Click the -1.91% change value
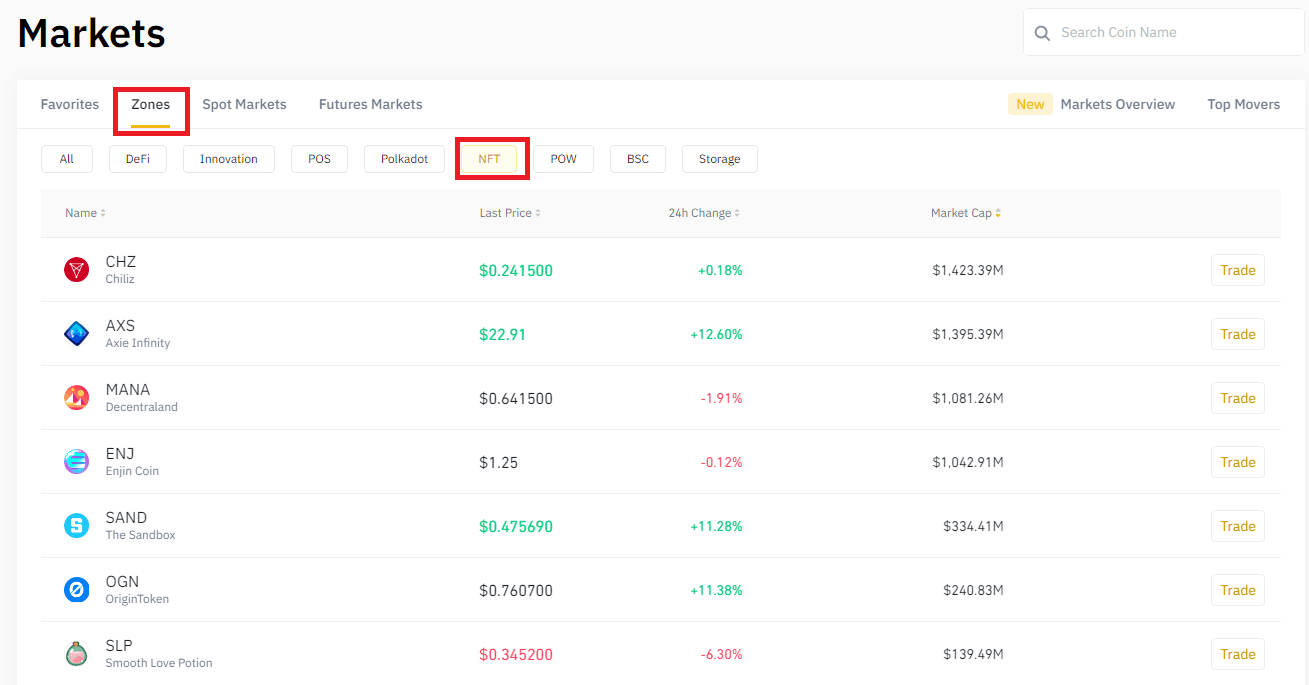 pyautogui.click(x=721, y=399)
